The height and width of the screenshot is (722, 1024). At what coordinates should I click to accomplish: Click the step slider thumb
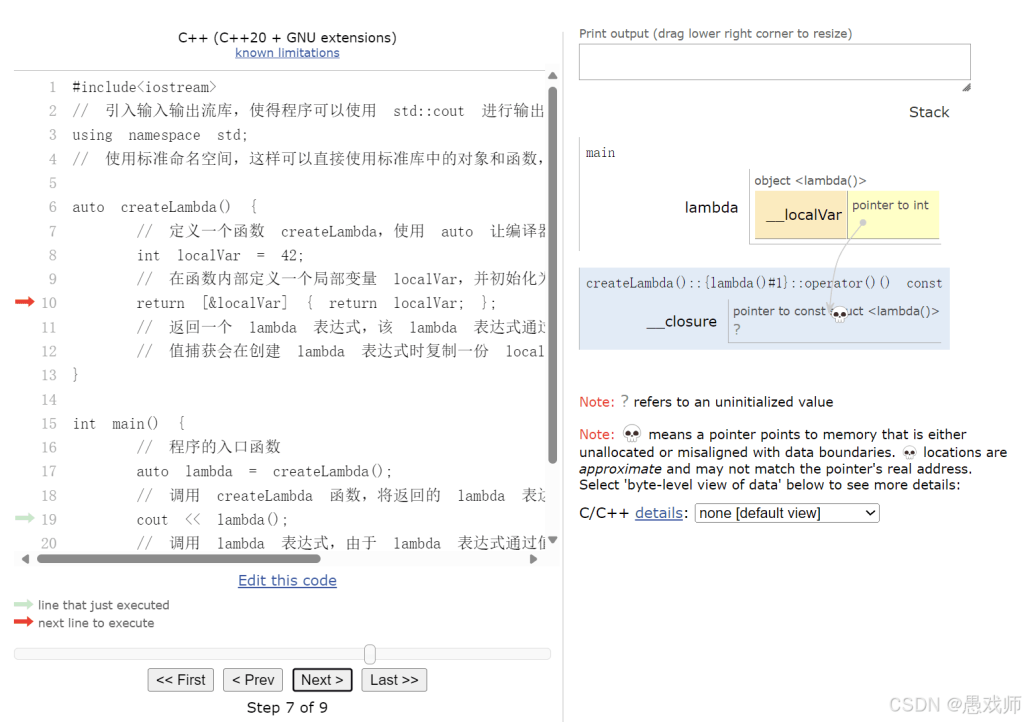tap(369, 654)
